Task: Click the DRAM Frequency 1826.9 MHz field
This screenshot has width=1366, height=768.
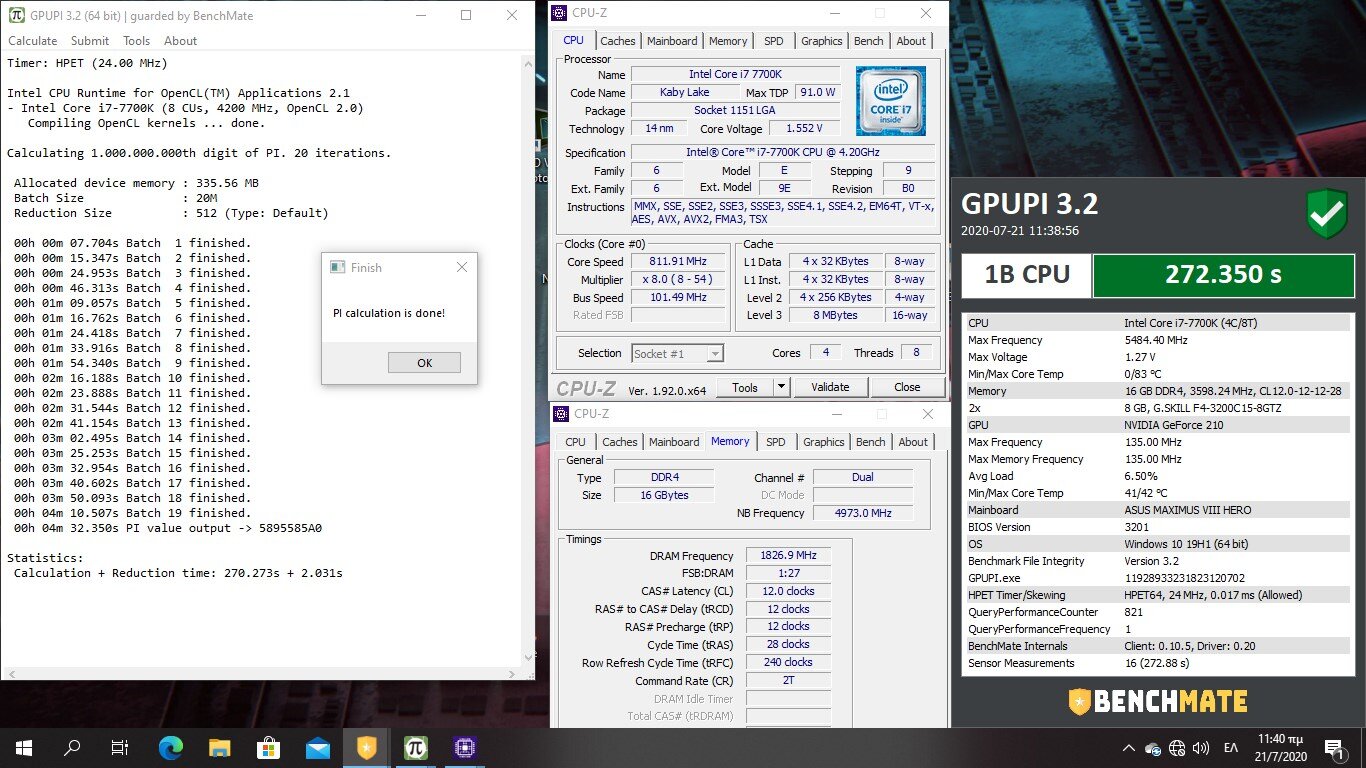Action: 789,556
